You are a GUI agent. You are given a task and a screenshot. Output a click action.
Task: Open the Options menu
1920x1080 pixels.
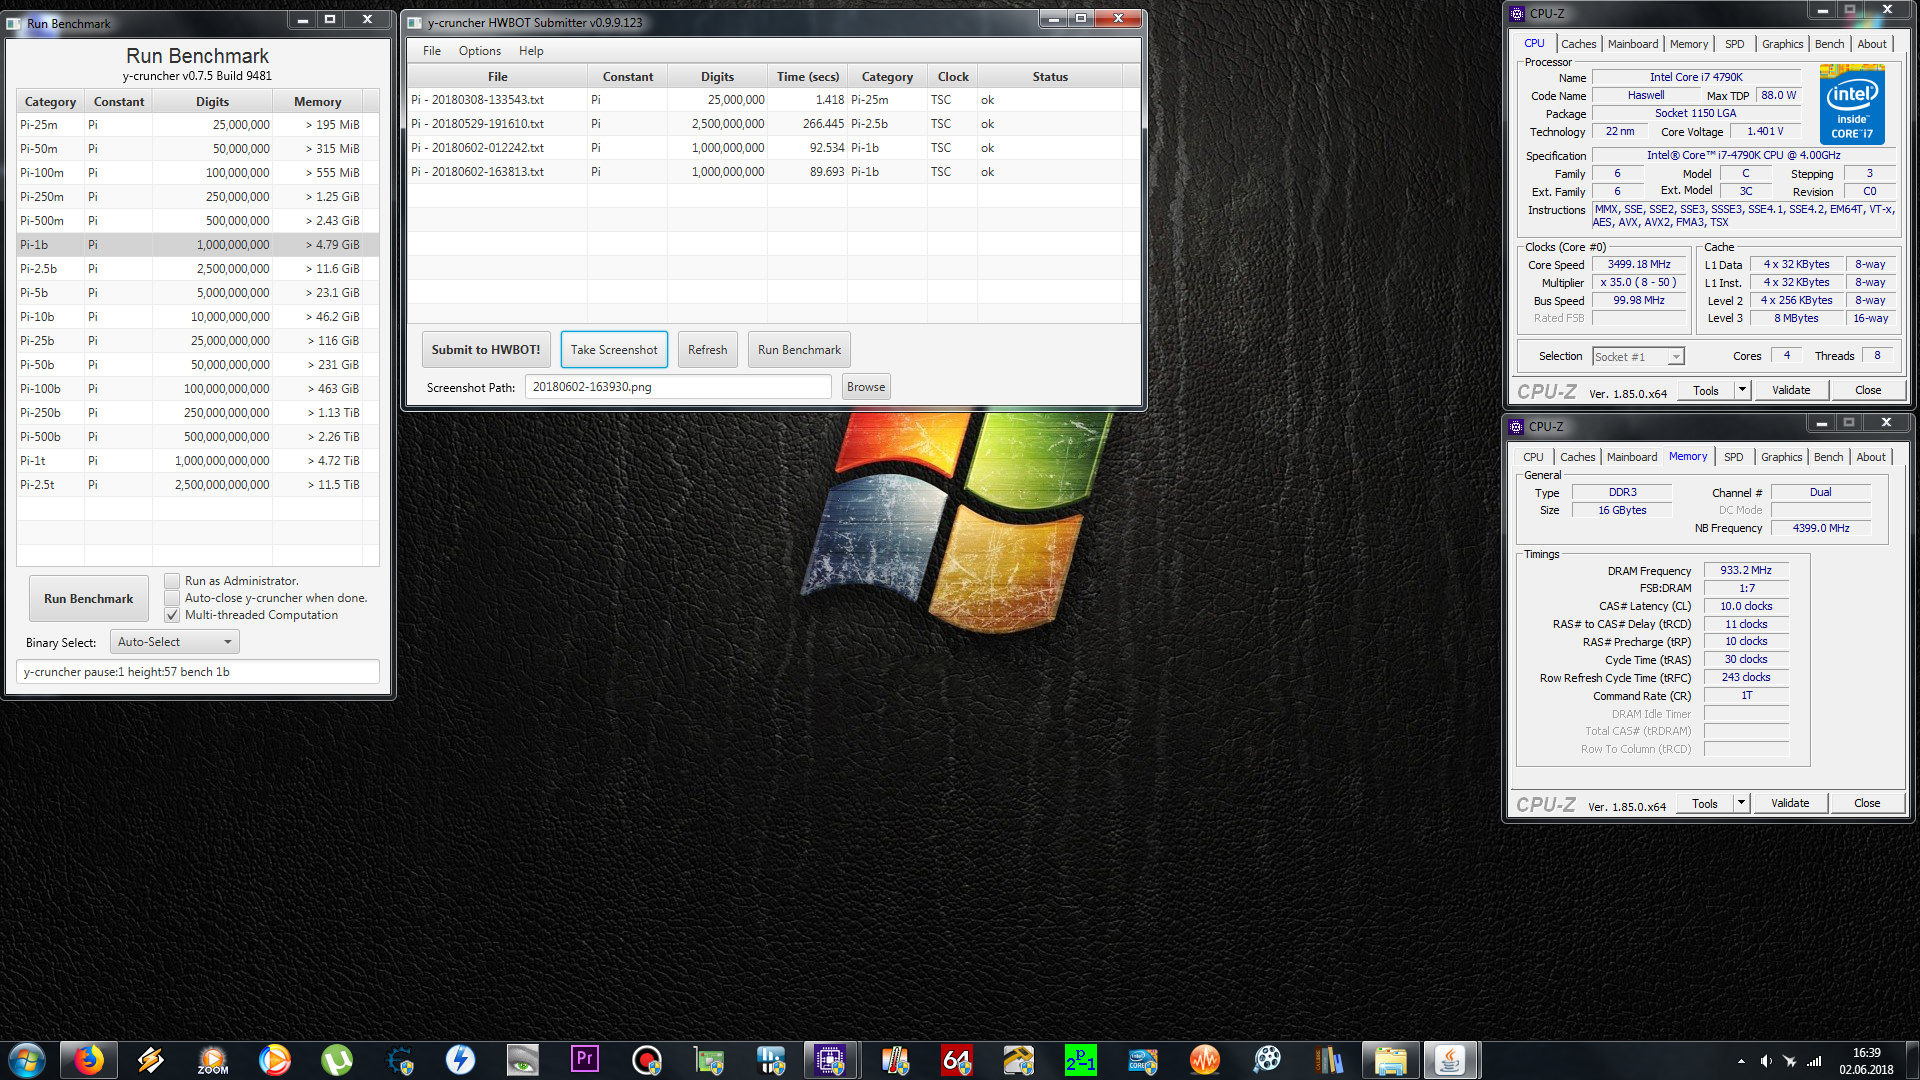pyautogui.click(x=480, y=51)
